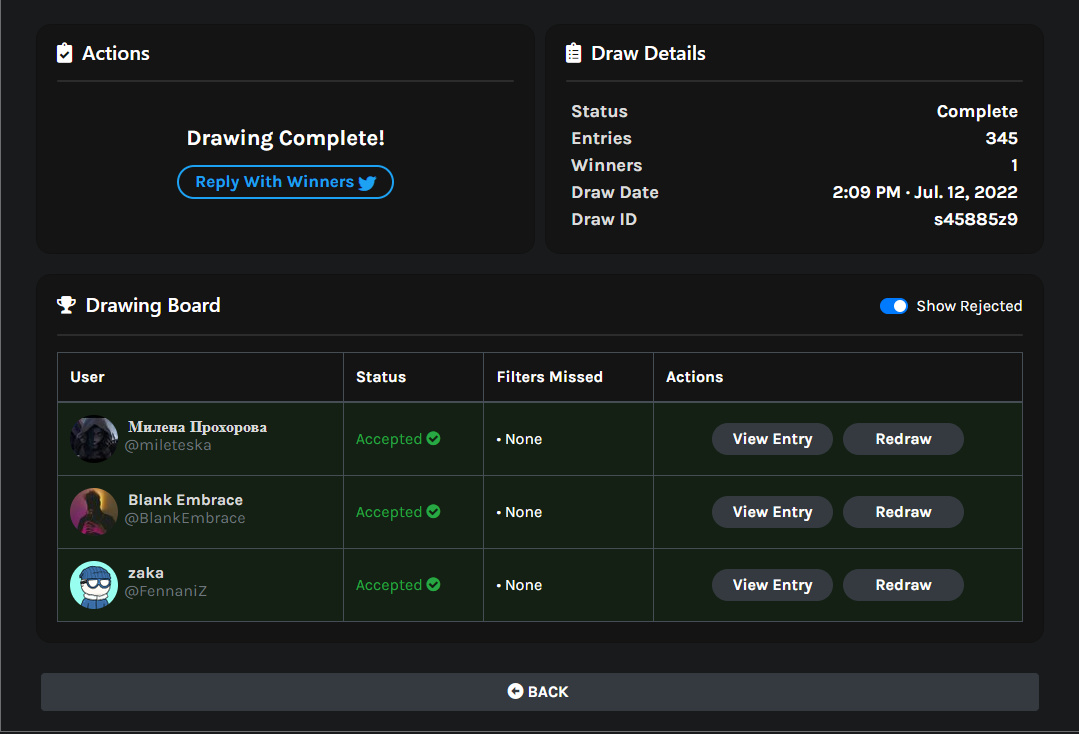Image resolution: width=1079 pixels, height=734 pixels.
Task: Click Accepted text in BlankEmbrace's row
Action: [x=389, y=512]
